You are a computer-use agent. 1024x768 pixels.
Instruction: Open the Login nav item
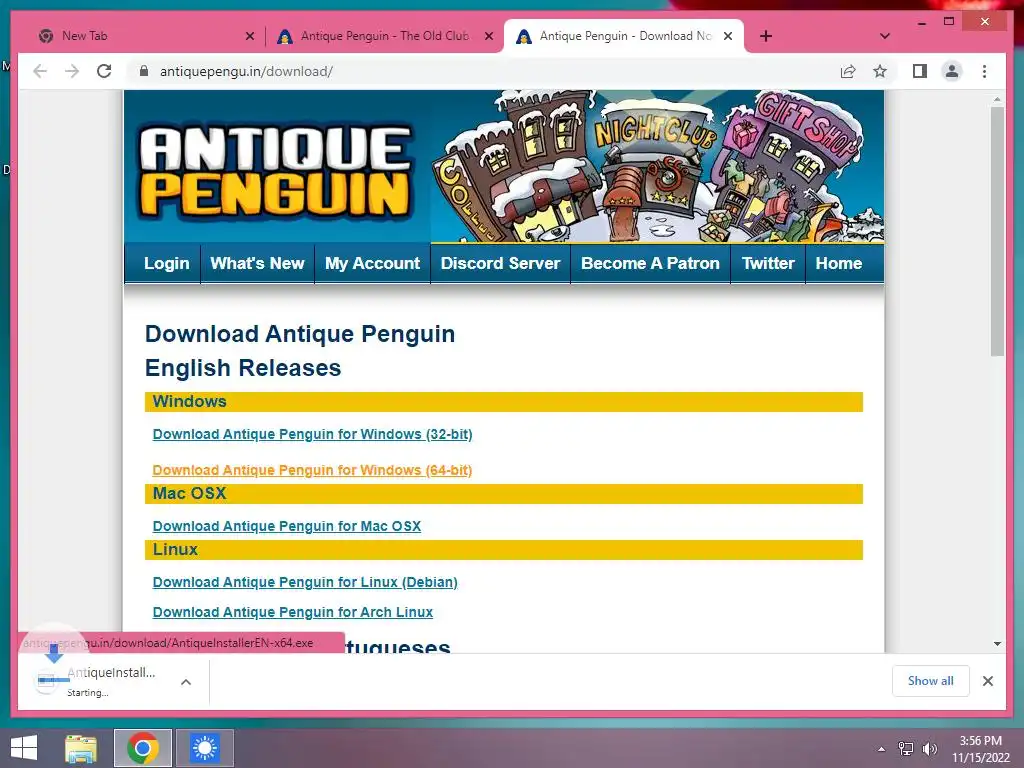click(x=167, y=263)
